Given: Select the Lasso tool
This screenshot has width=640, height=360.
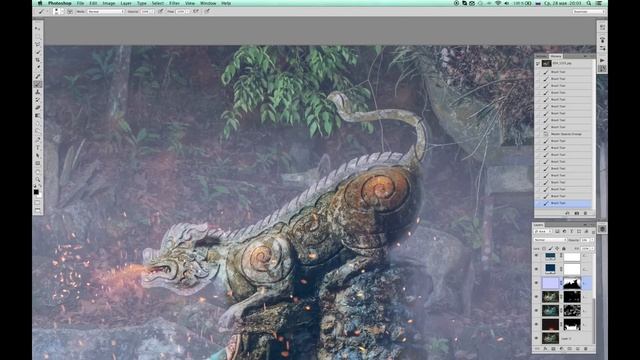Looking at the screenshot, I should tap(38, 44).
